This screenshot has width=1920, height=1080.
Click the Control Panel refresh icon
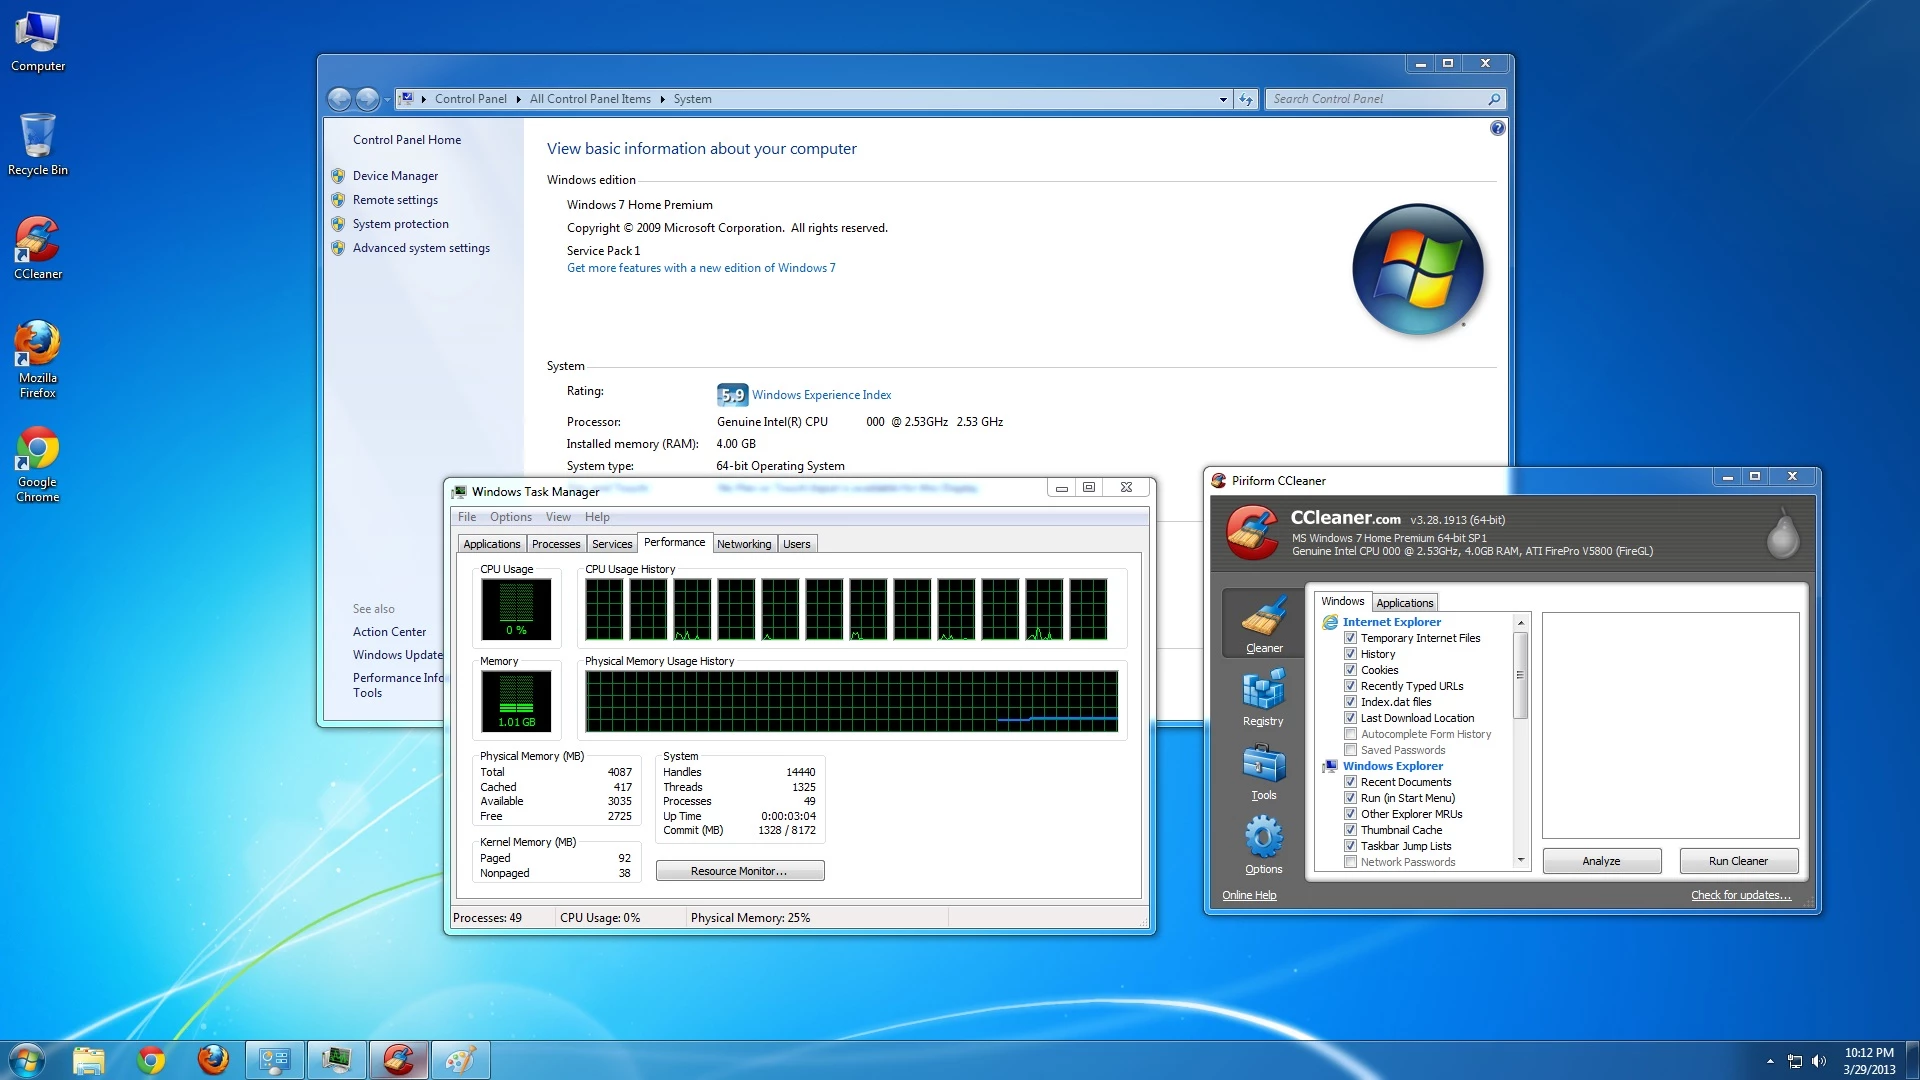pos(1246,99)
